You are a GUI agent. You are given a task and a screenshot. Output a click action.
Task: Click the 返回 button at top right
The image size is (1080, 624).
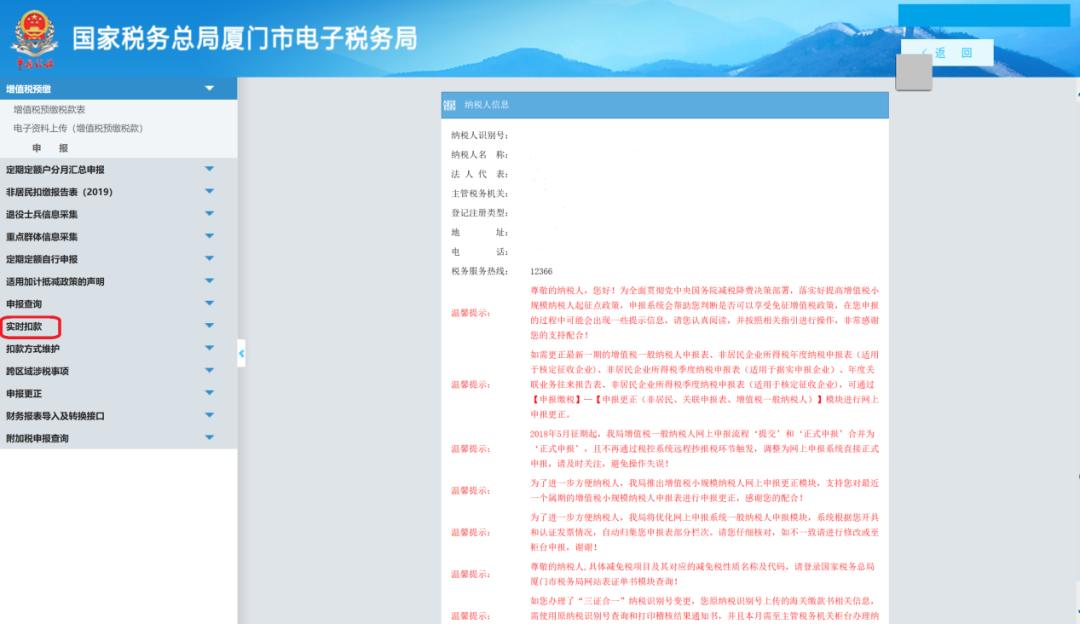[948, 52]
